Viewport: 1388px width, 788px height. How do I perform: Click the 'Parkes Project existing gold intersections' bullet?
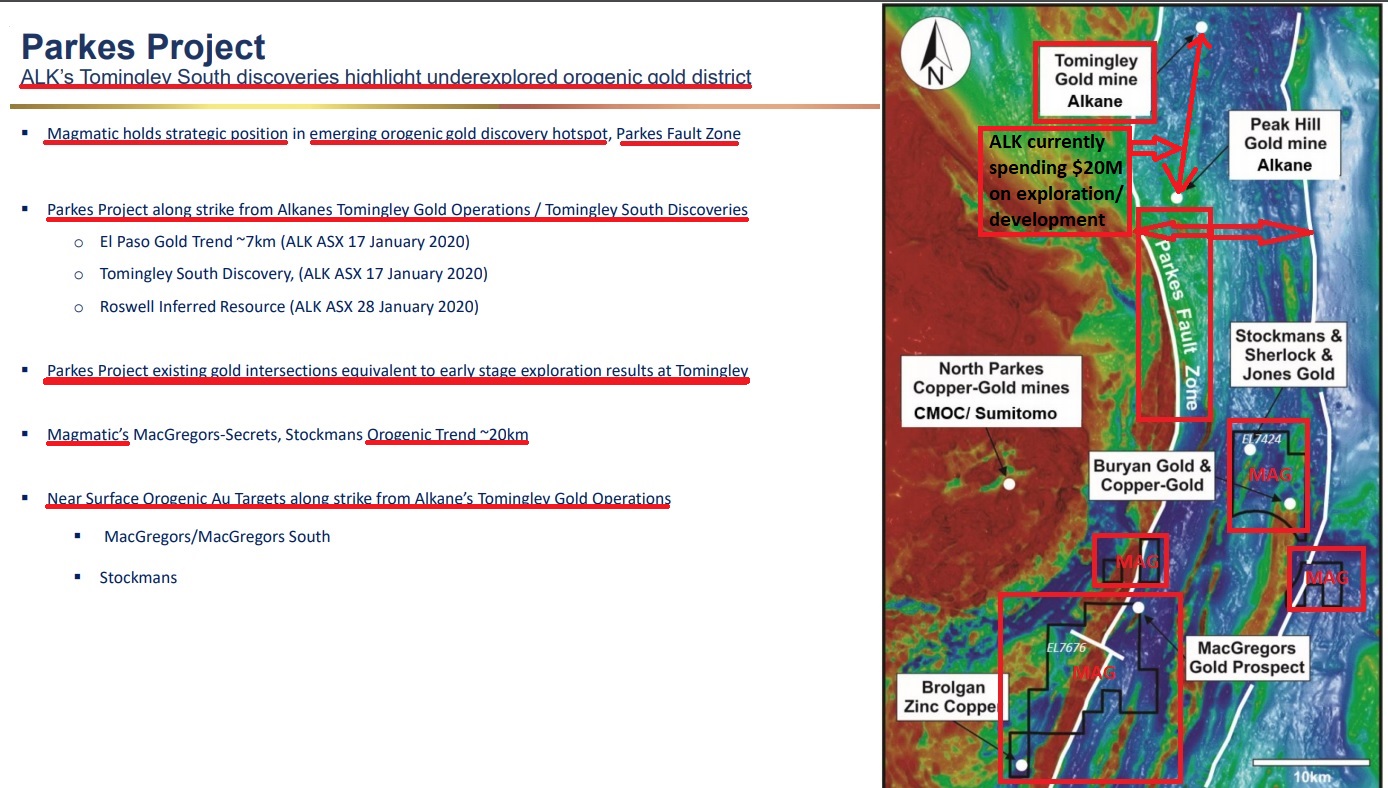coord(397,371)
